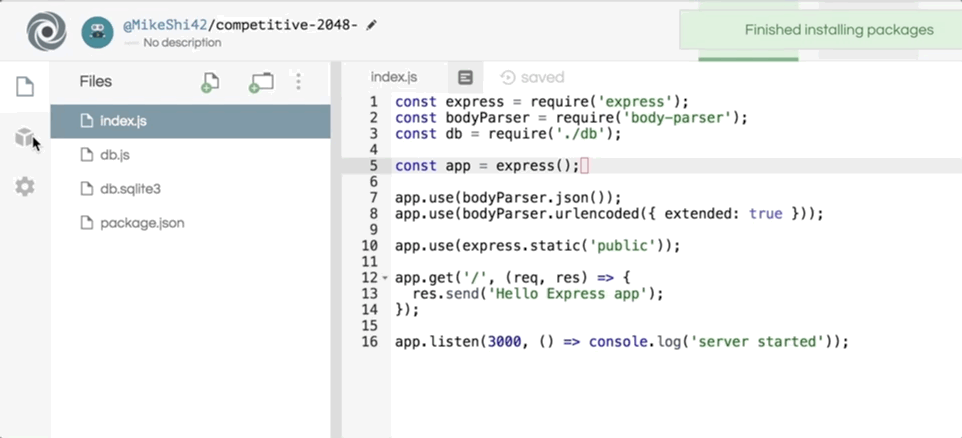Select index.js in the file list

(x=190, y=121)
